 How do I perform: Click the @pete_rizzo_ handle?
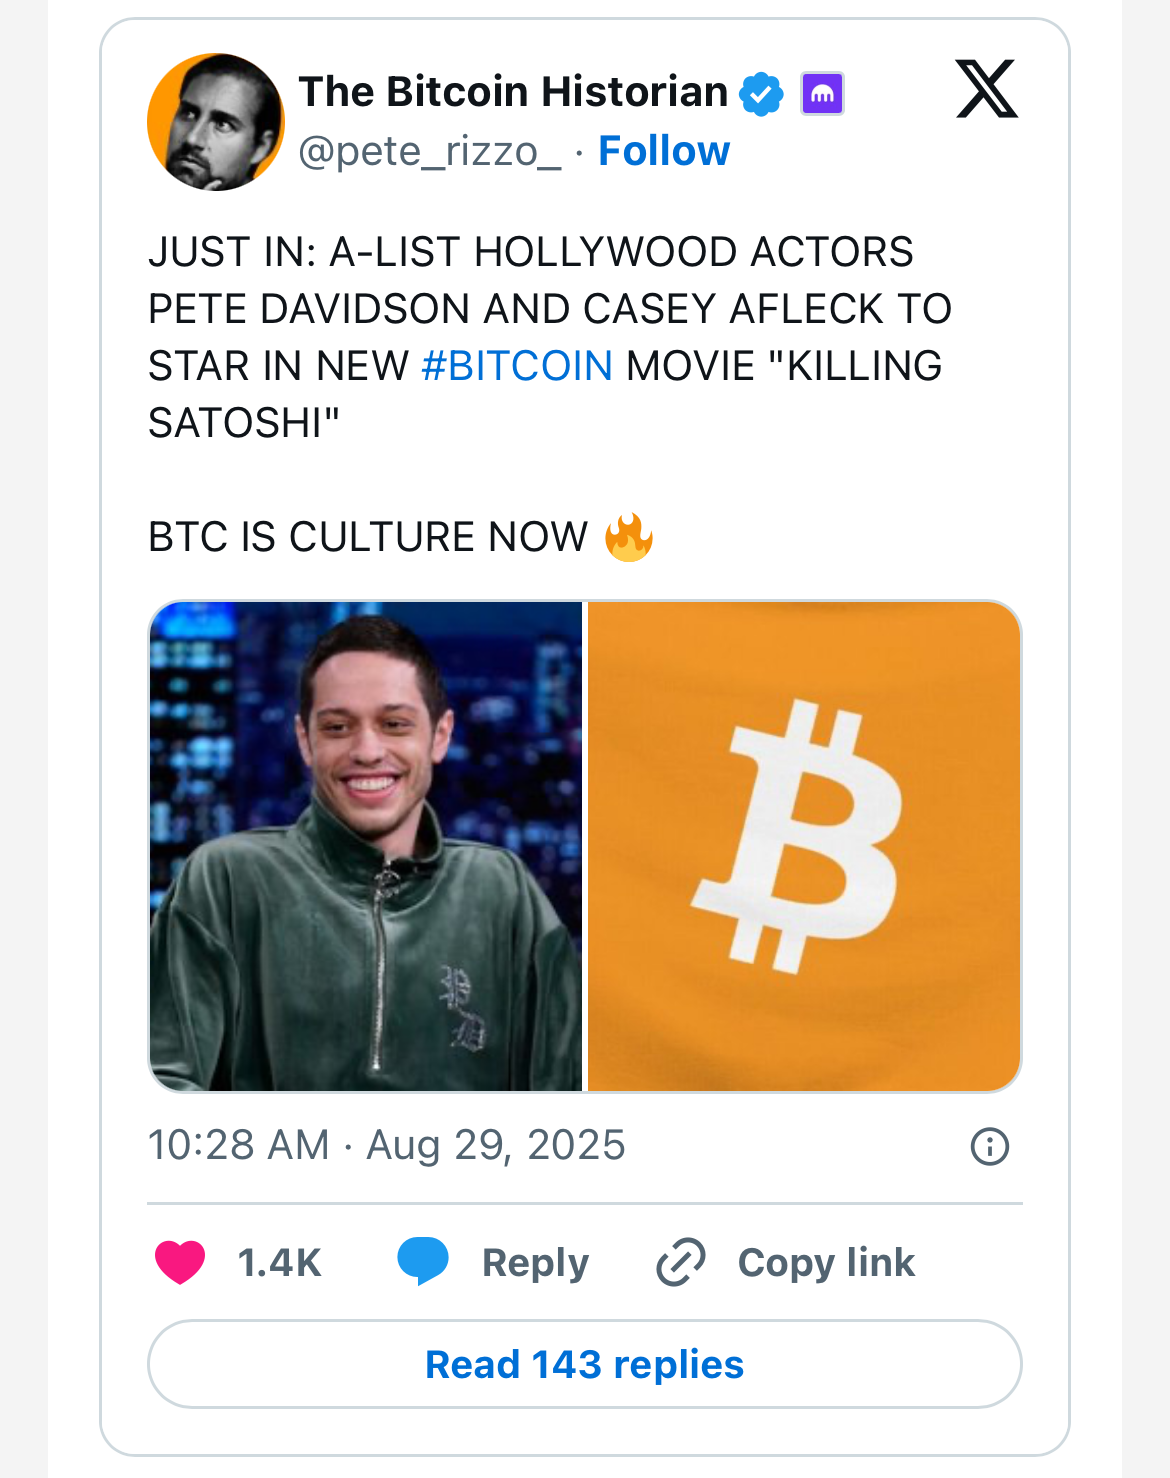point(430,151)
